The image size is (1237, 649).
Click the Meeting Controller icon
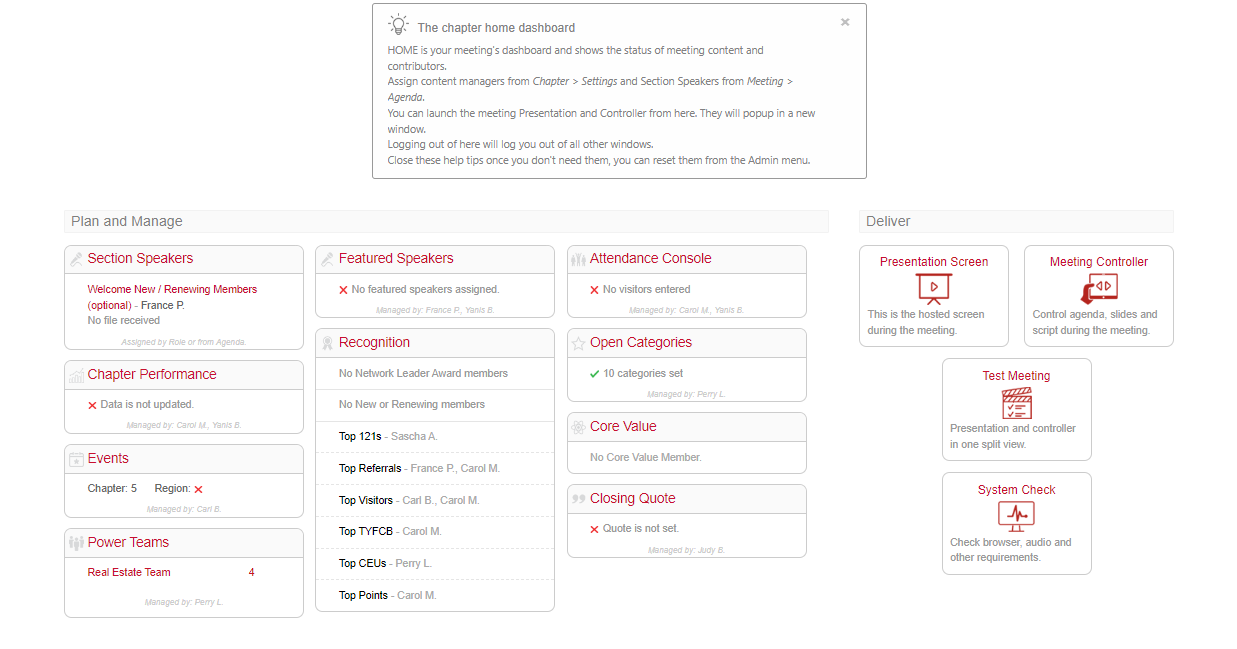(1098, 288)
